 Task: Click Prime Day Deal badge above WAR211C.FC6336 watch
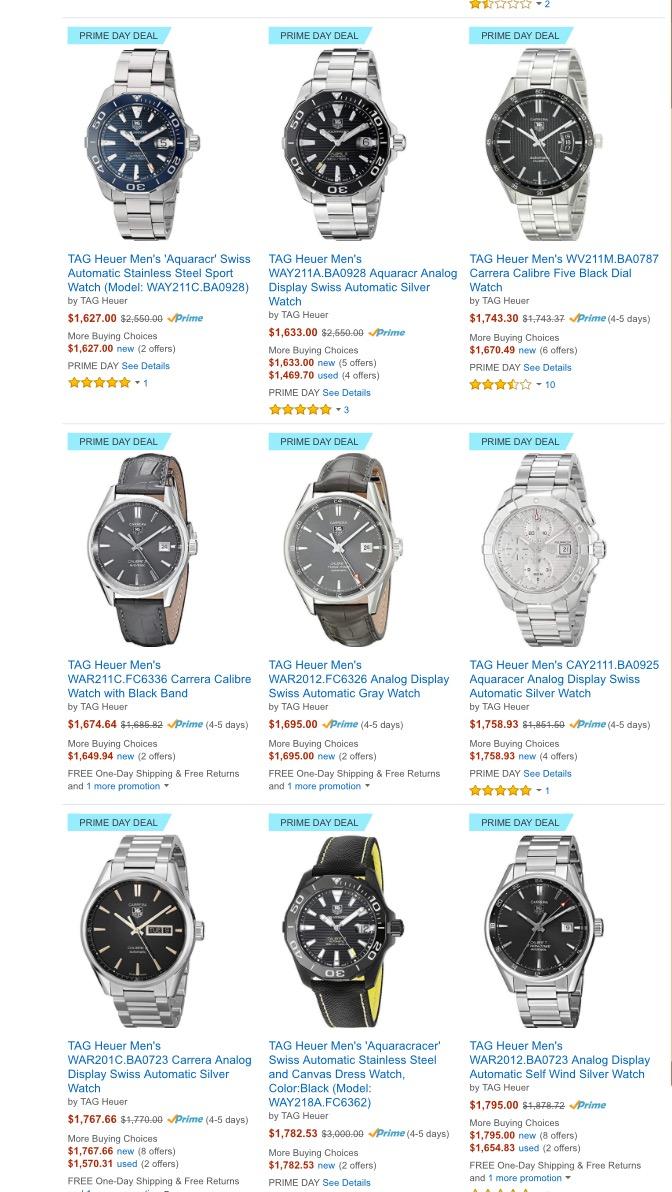(x=119, y=442)
